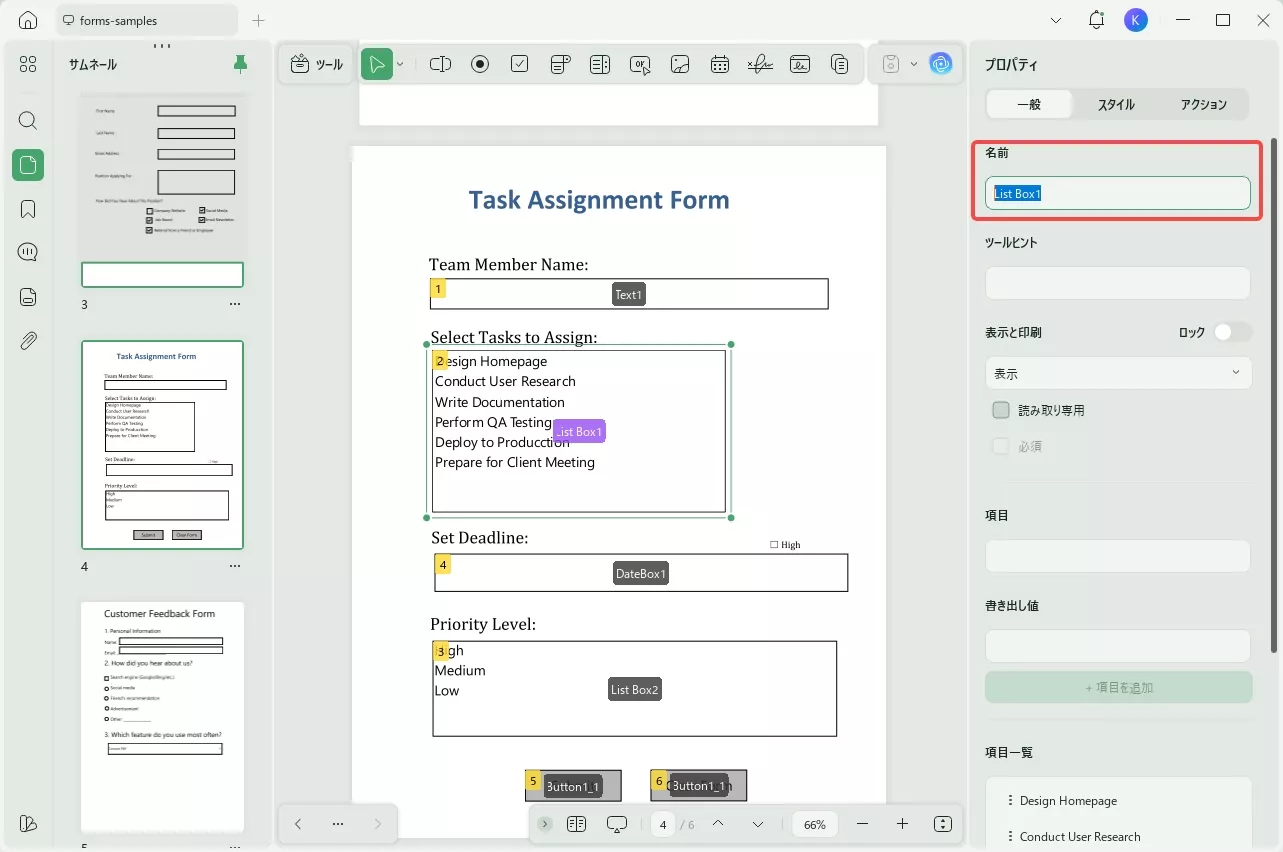Screen dimensions: 1283x852
Task: Select the DateBox1 form field
Action: (x=641, y=573)
